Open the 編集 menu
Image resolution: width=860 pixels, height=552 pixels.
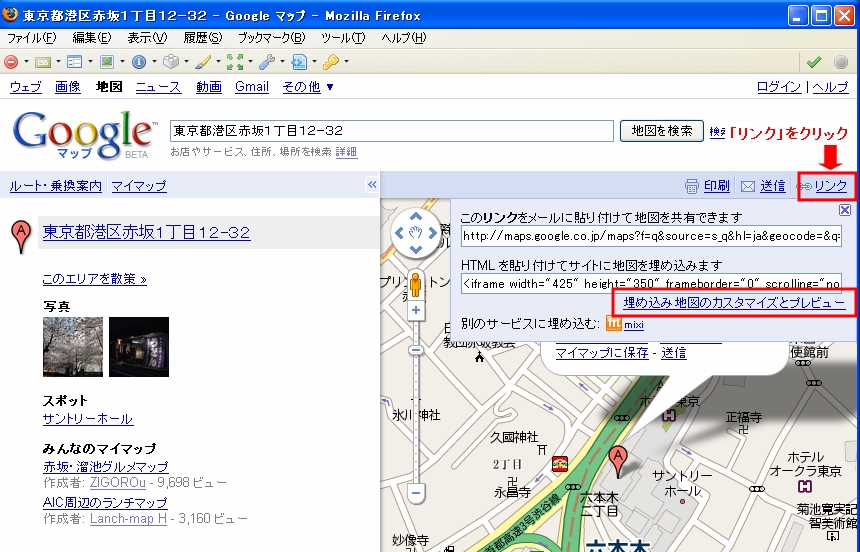pos(92,38)
